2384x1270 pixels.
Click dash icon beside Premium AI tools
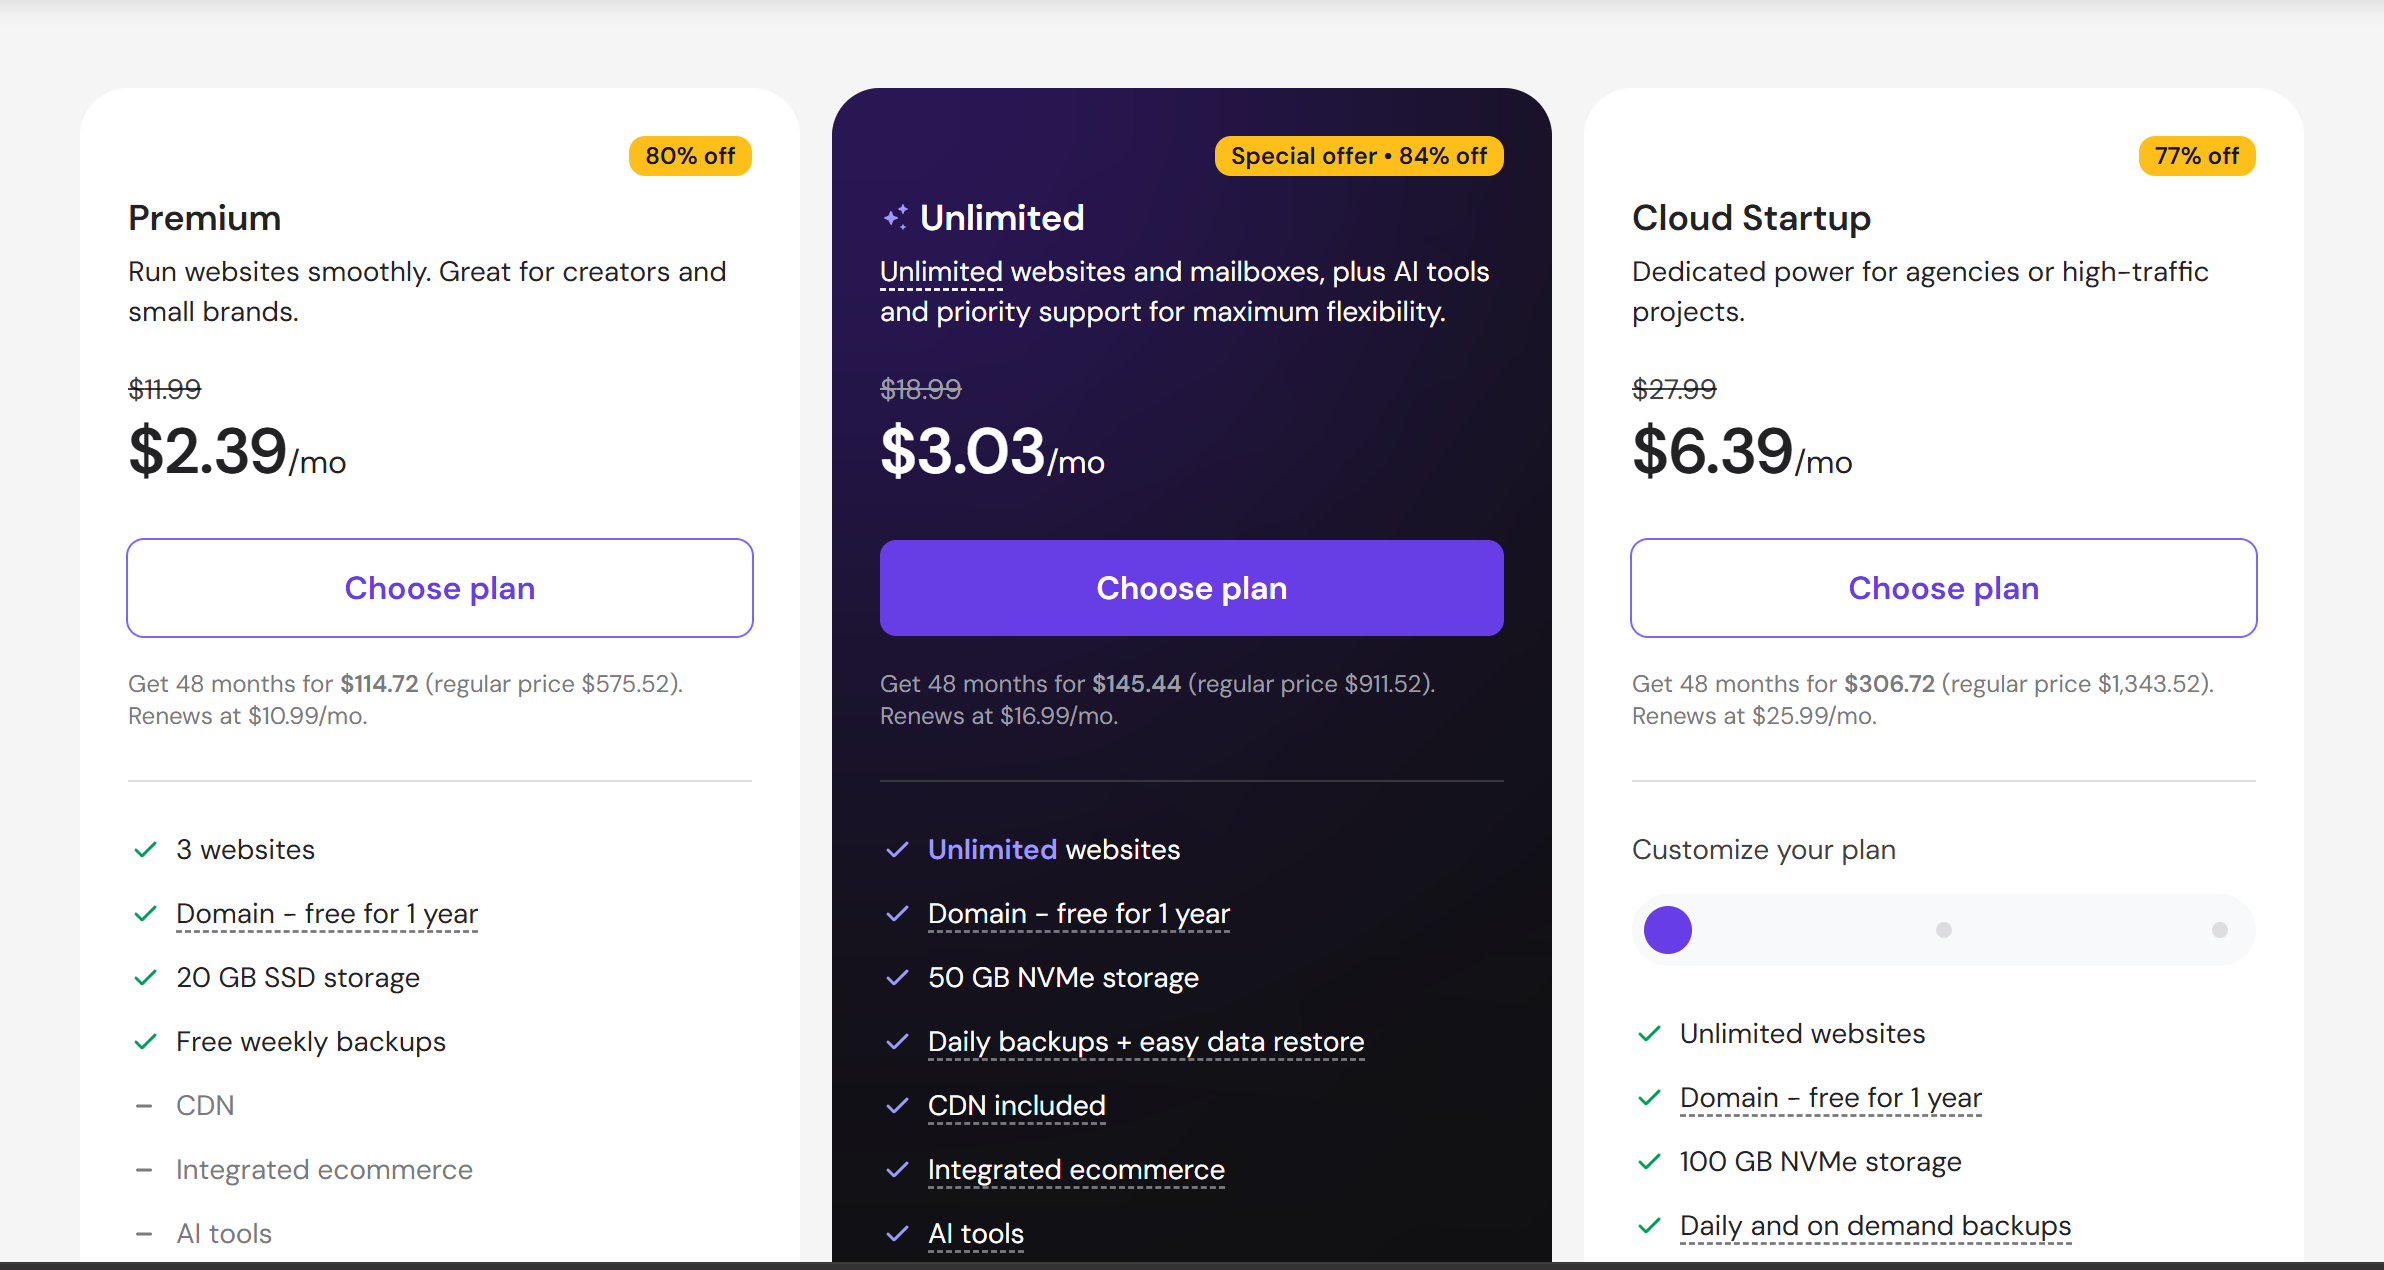click(144, 1234)
